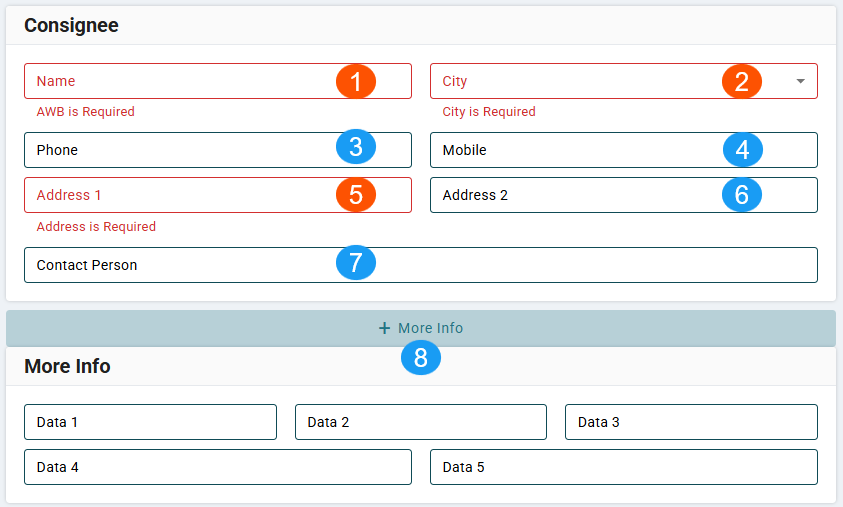This screenshot has height=507, width=843.
Task: Click the blue number 8 badge
Action: (x=421, y=358)
